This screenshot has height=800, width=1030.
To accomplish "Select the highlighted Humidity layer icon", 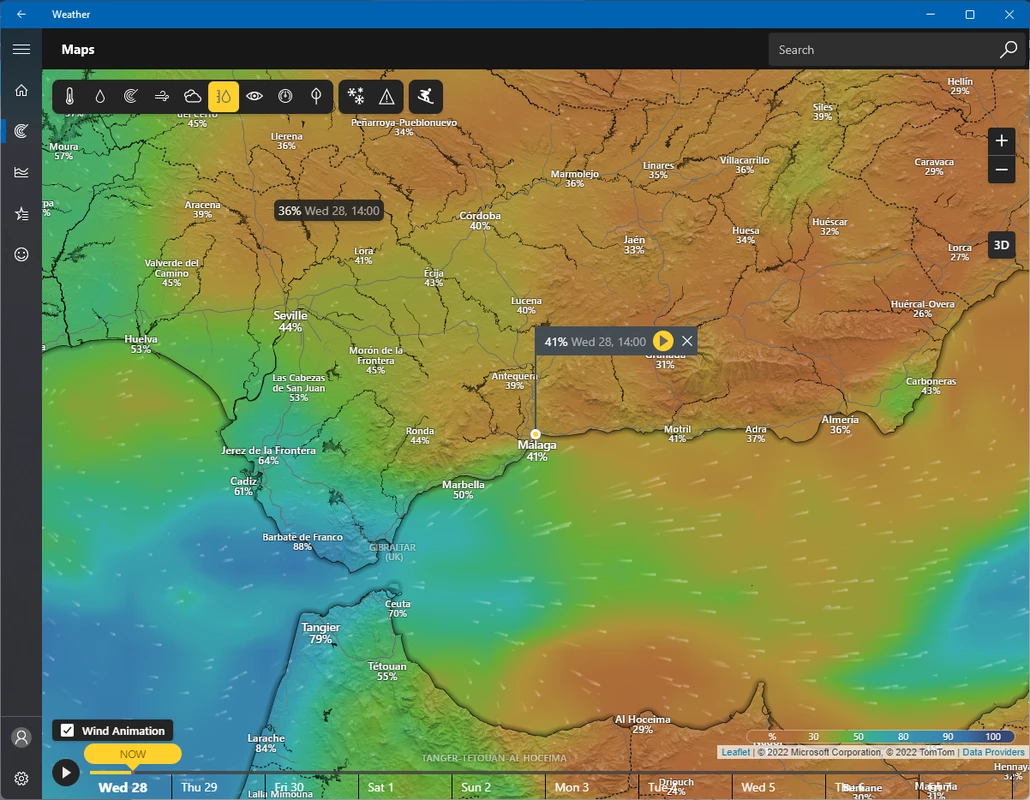I will coord(223,97).
